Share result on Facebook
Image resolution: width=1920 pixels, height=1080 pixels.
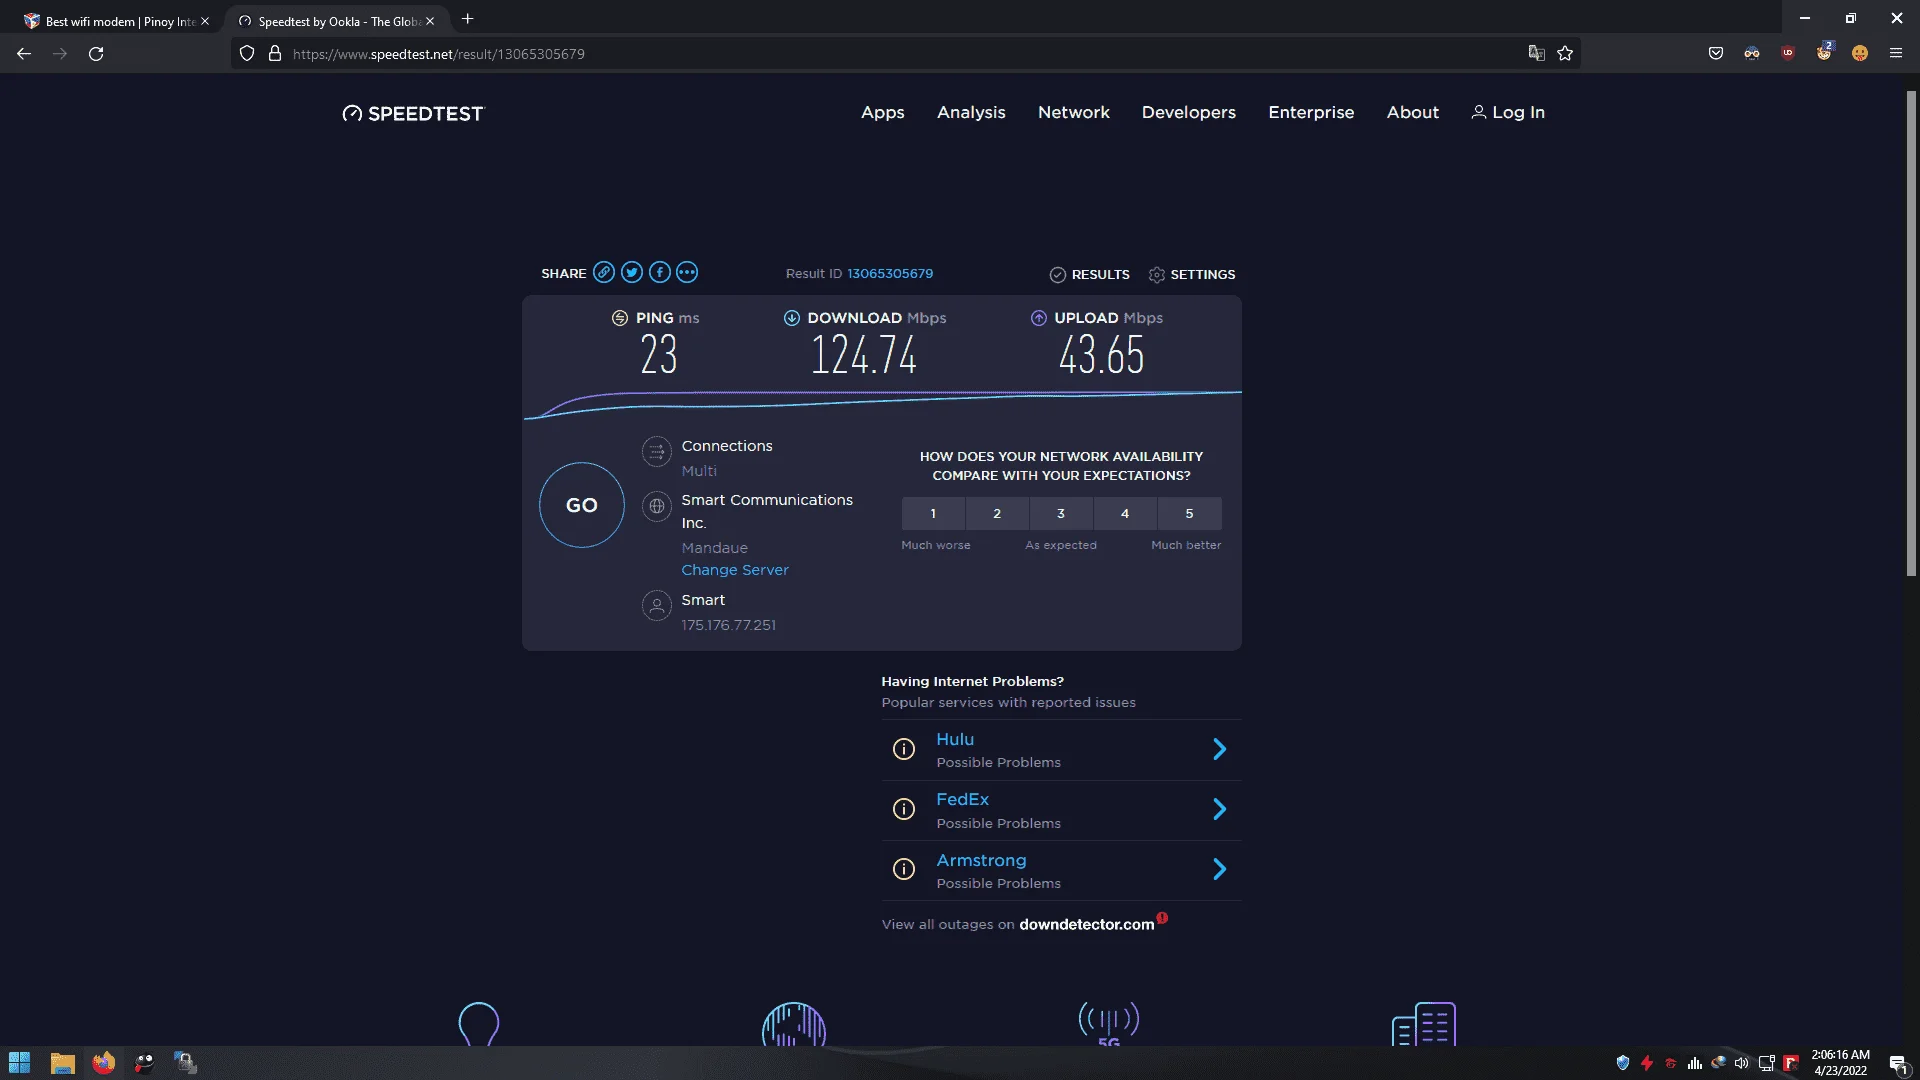click(x=660, y=272)
